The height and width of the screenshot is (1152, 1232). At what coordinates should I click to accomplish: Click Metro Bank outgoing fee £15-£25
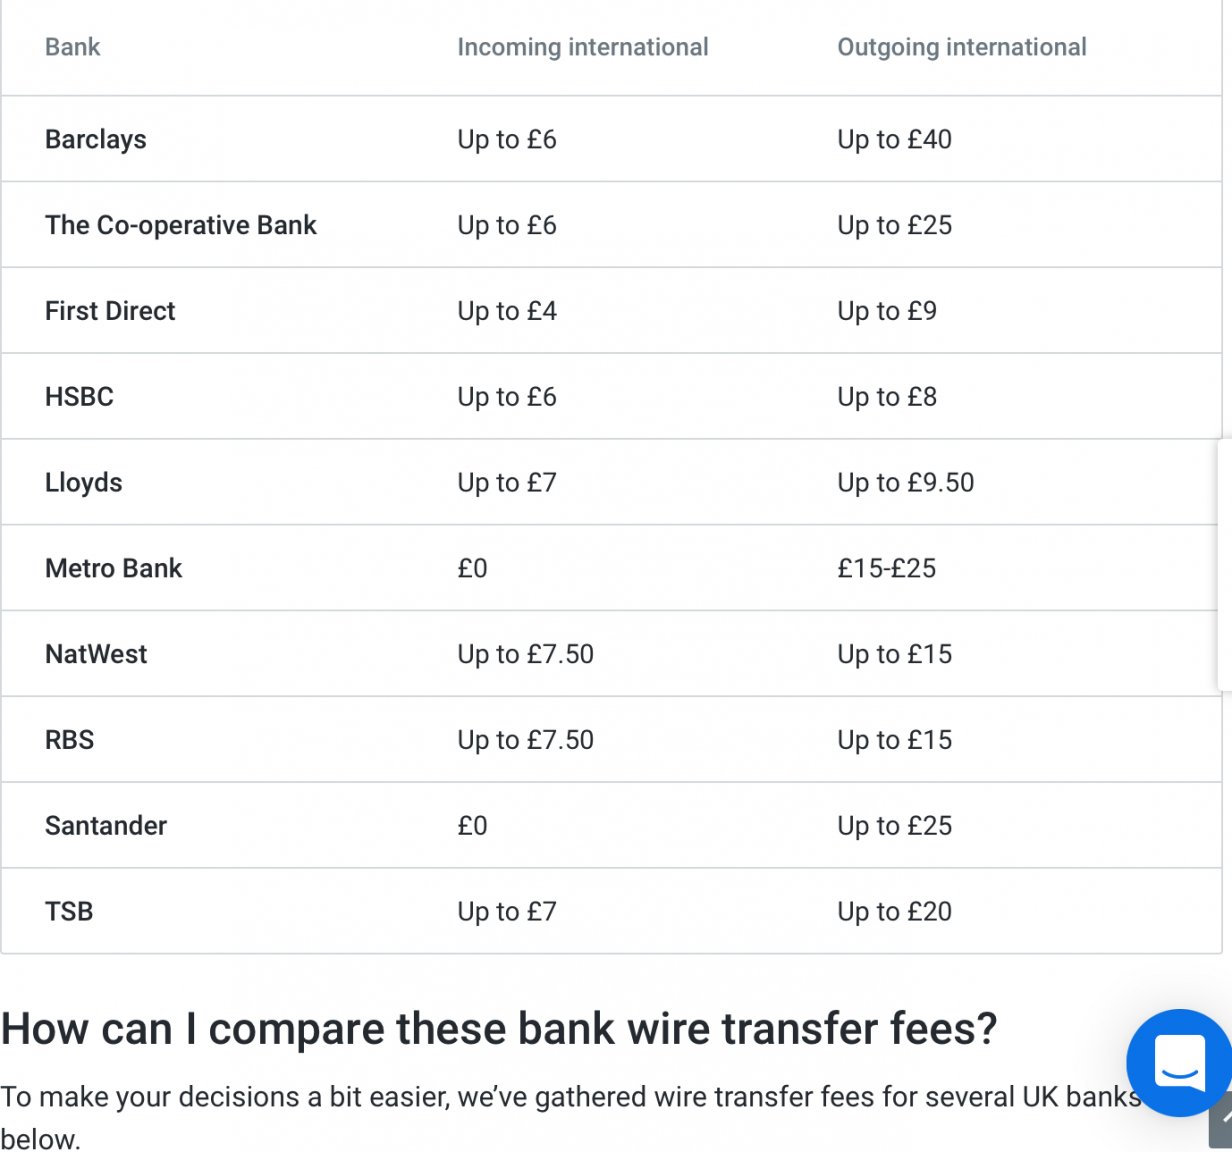887,568
